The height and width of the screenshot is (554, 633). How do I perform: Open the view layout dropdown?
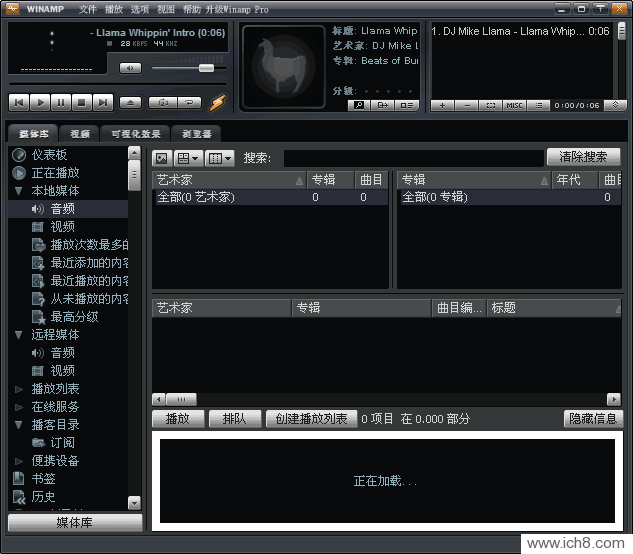188,158
